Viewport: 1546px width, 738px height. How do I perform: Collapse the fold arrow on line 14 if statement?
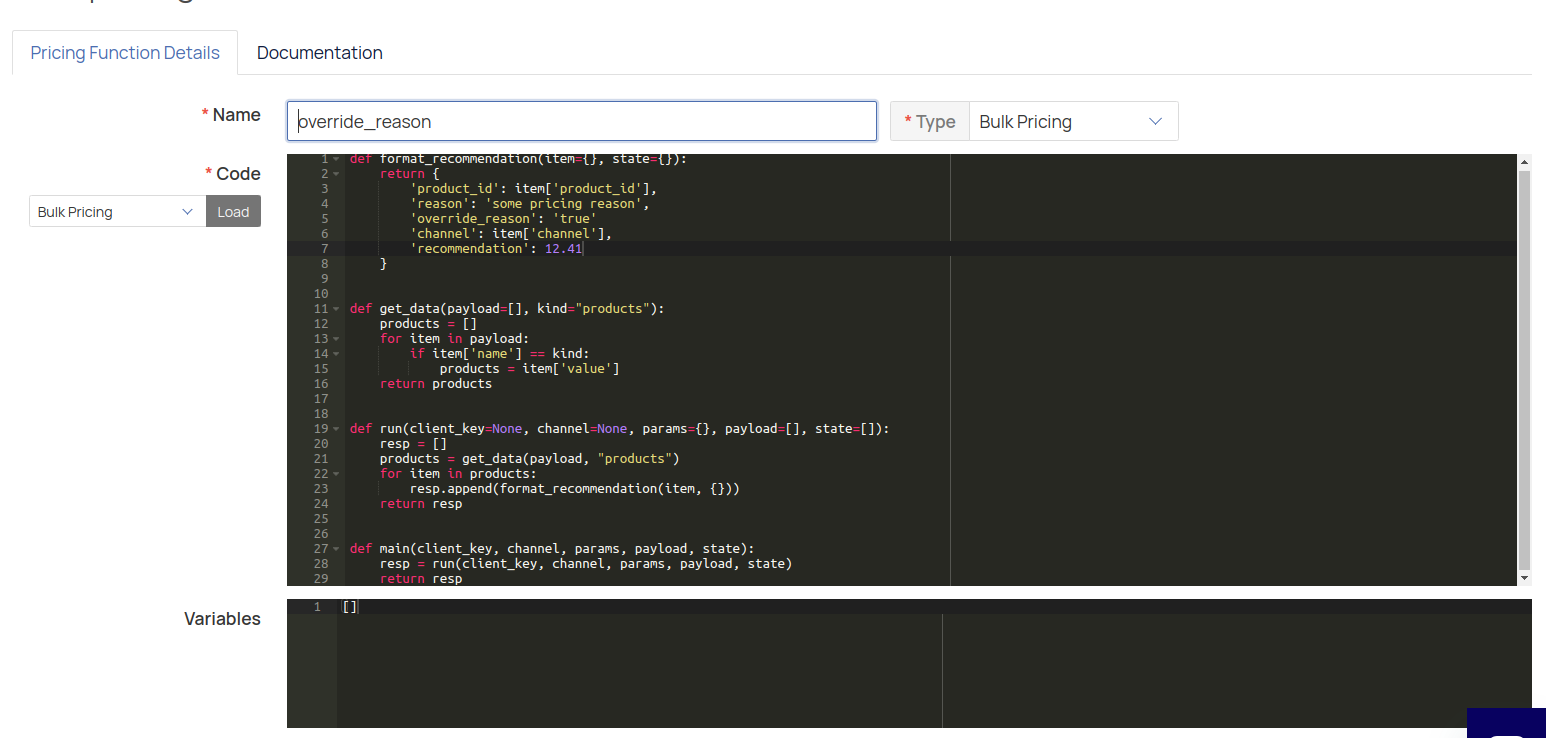click(x=336, y=354)
